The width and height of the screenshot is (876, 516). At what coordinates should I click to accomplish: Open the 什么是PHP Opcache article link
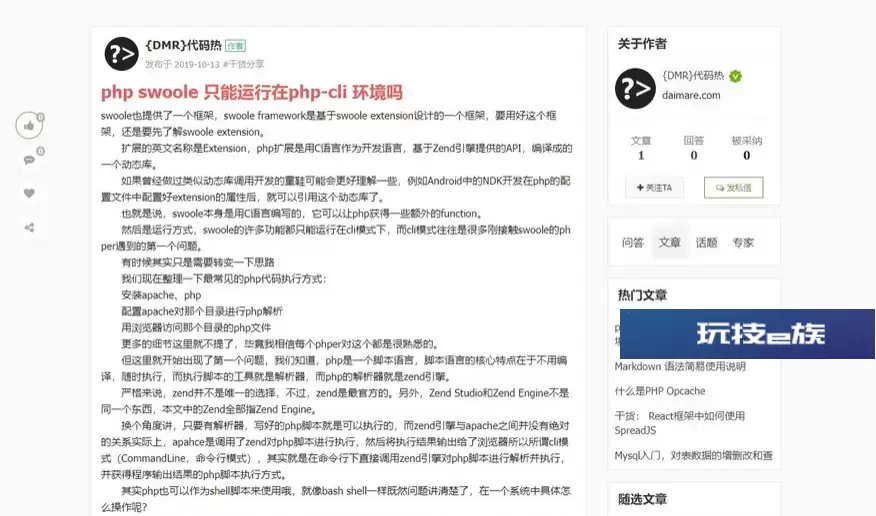click(660, 391)
